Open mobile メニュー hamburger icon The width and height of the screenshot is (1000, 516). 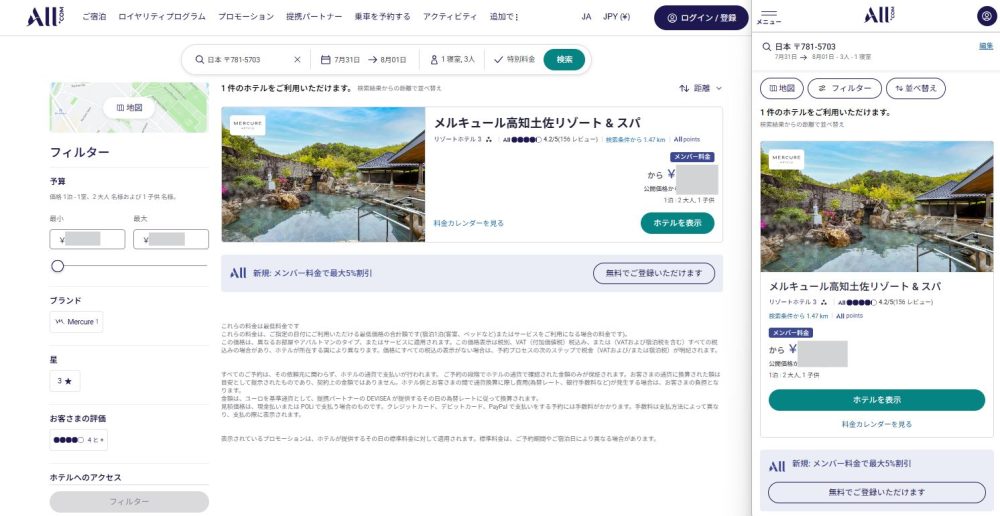coord(769,17)
